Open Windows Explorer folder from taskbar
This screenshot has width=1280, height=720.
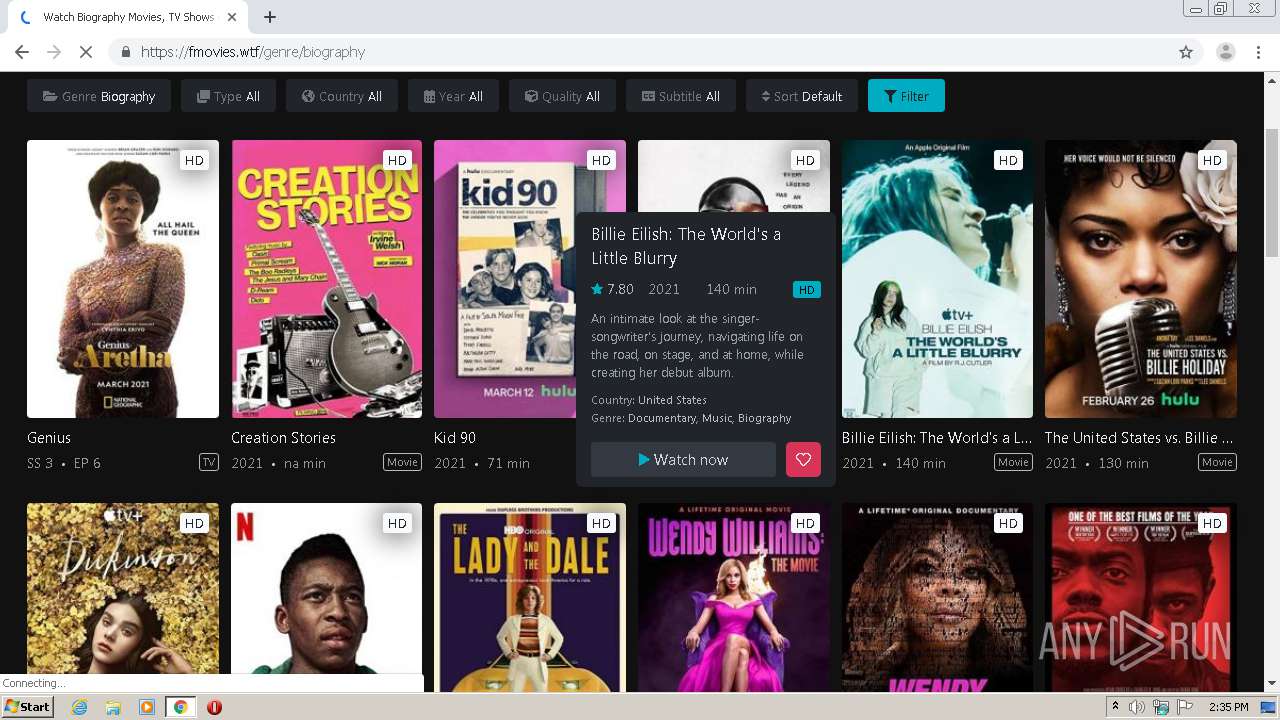coord(113,707)
